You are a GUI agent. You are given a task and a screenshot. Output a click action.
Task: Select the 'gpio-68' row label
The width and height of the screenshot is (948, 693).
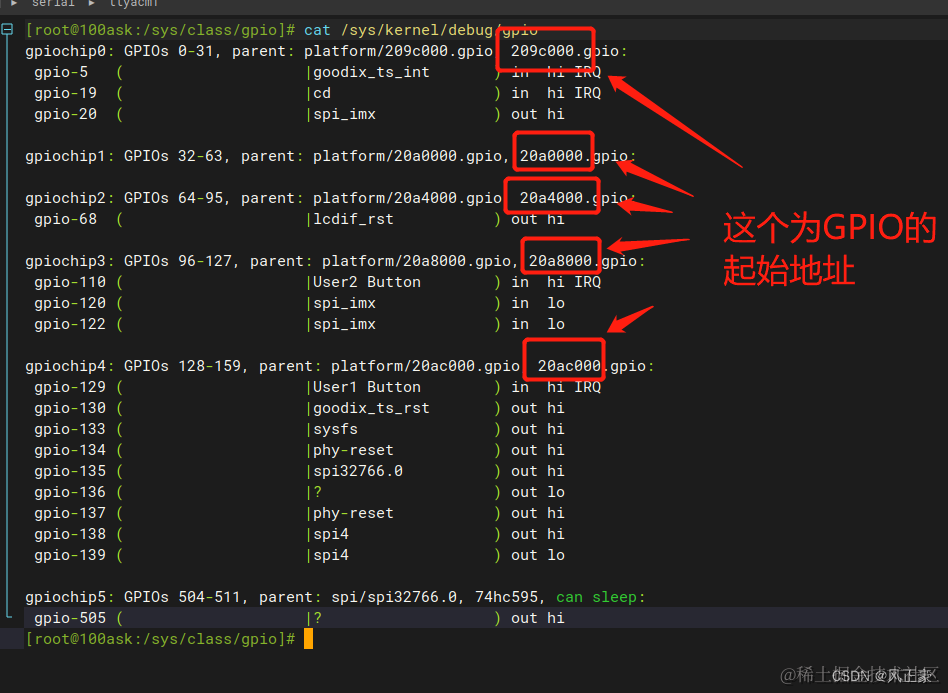pos(65,219)
